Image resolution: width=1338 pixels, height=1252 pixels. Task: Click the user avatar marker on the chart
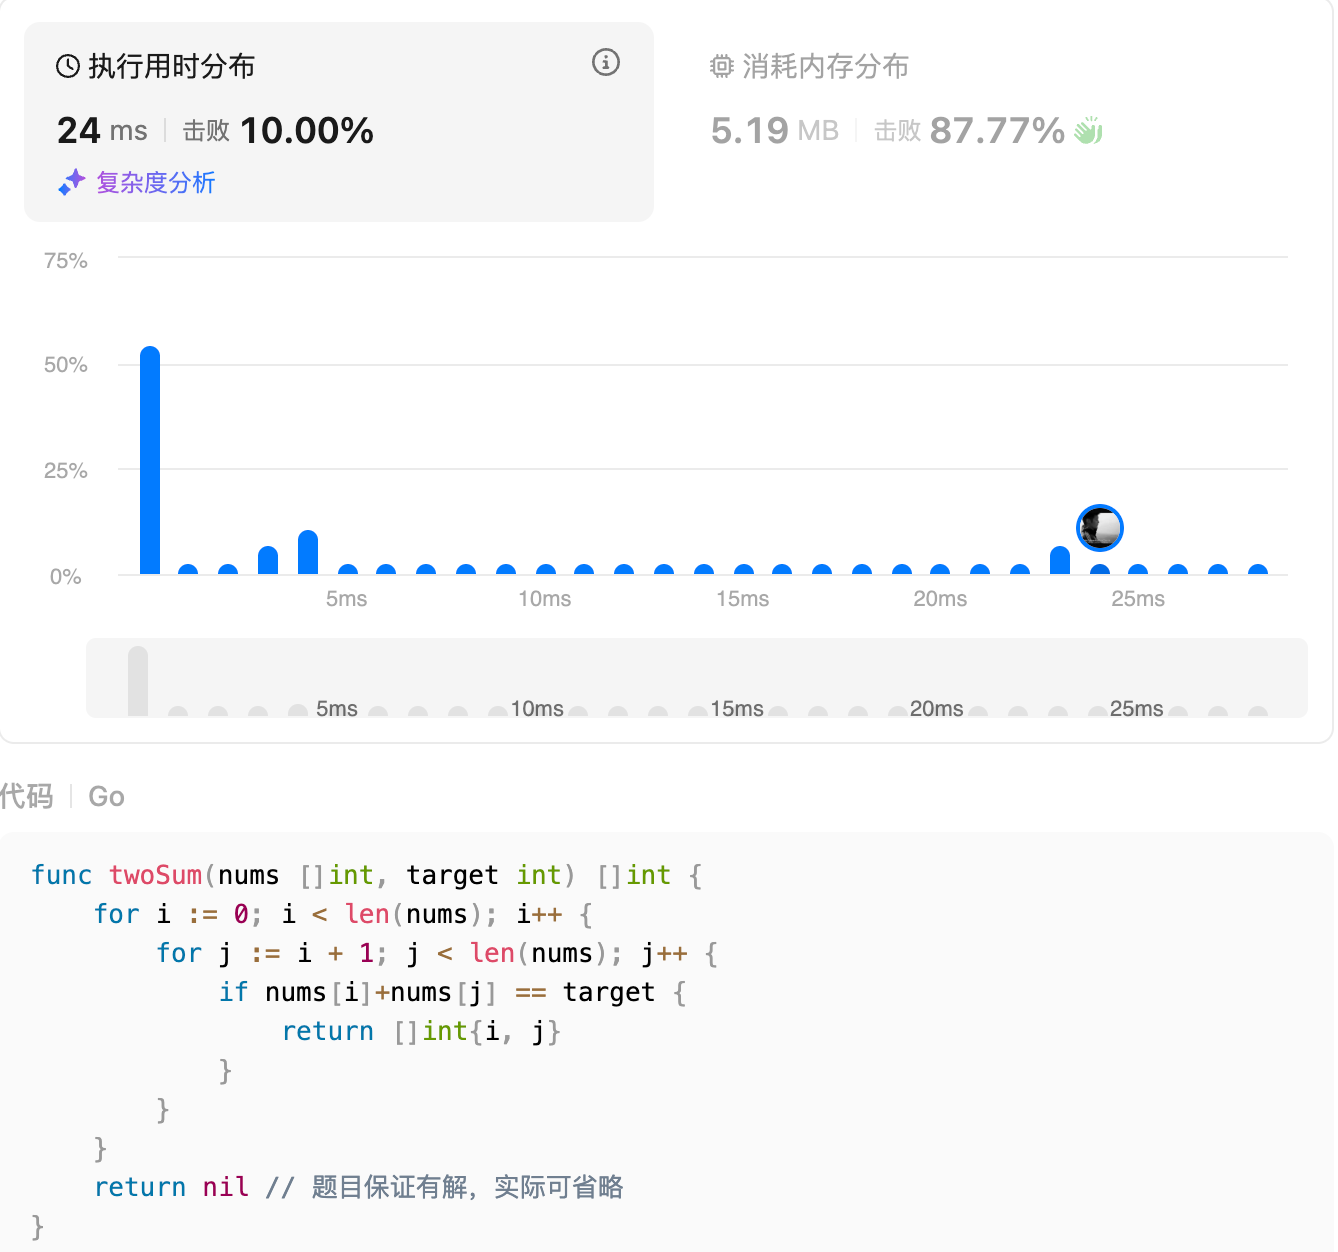(x=1100, y=528)
